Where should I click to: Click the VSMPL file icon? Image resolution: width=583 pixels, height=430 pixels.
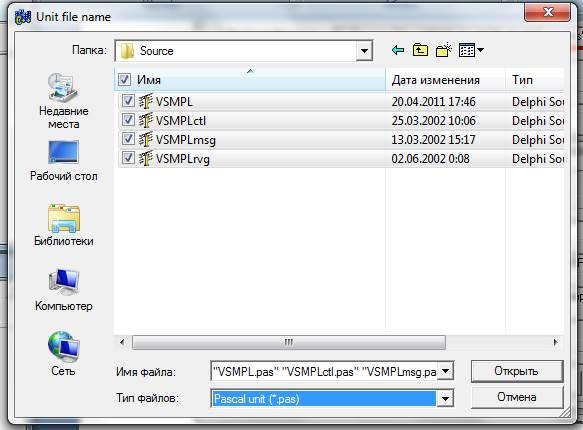(146, 101)
